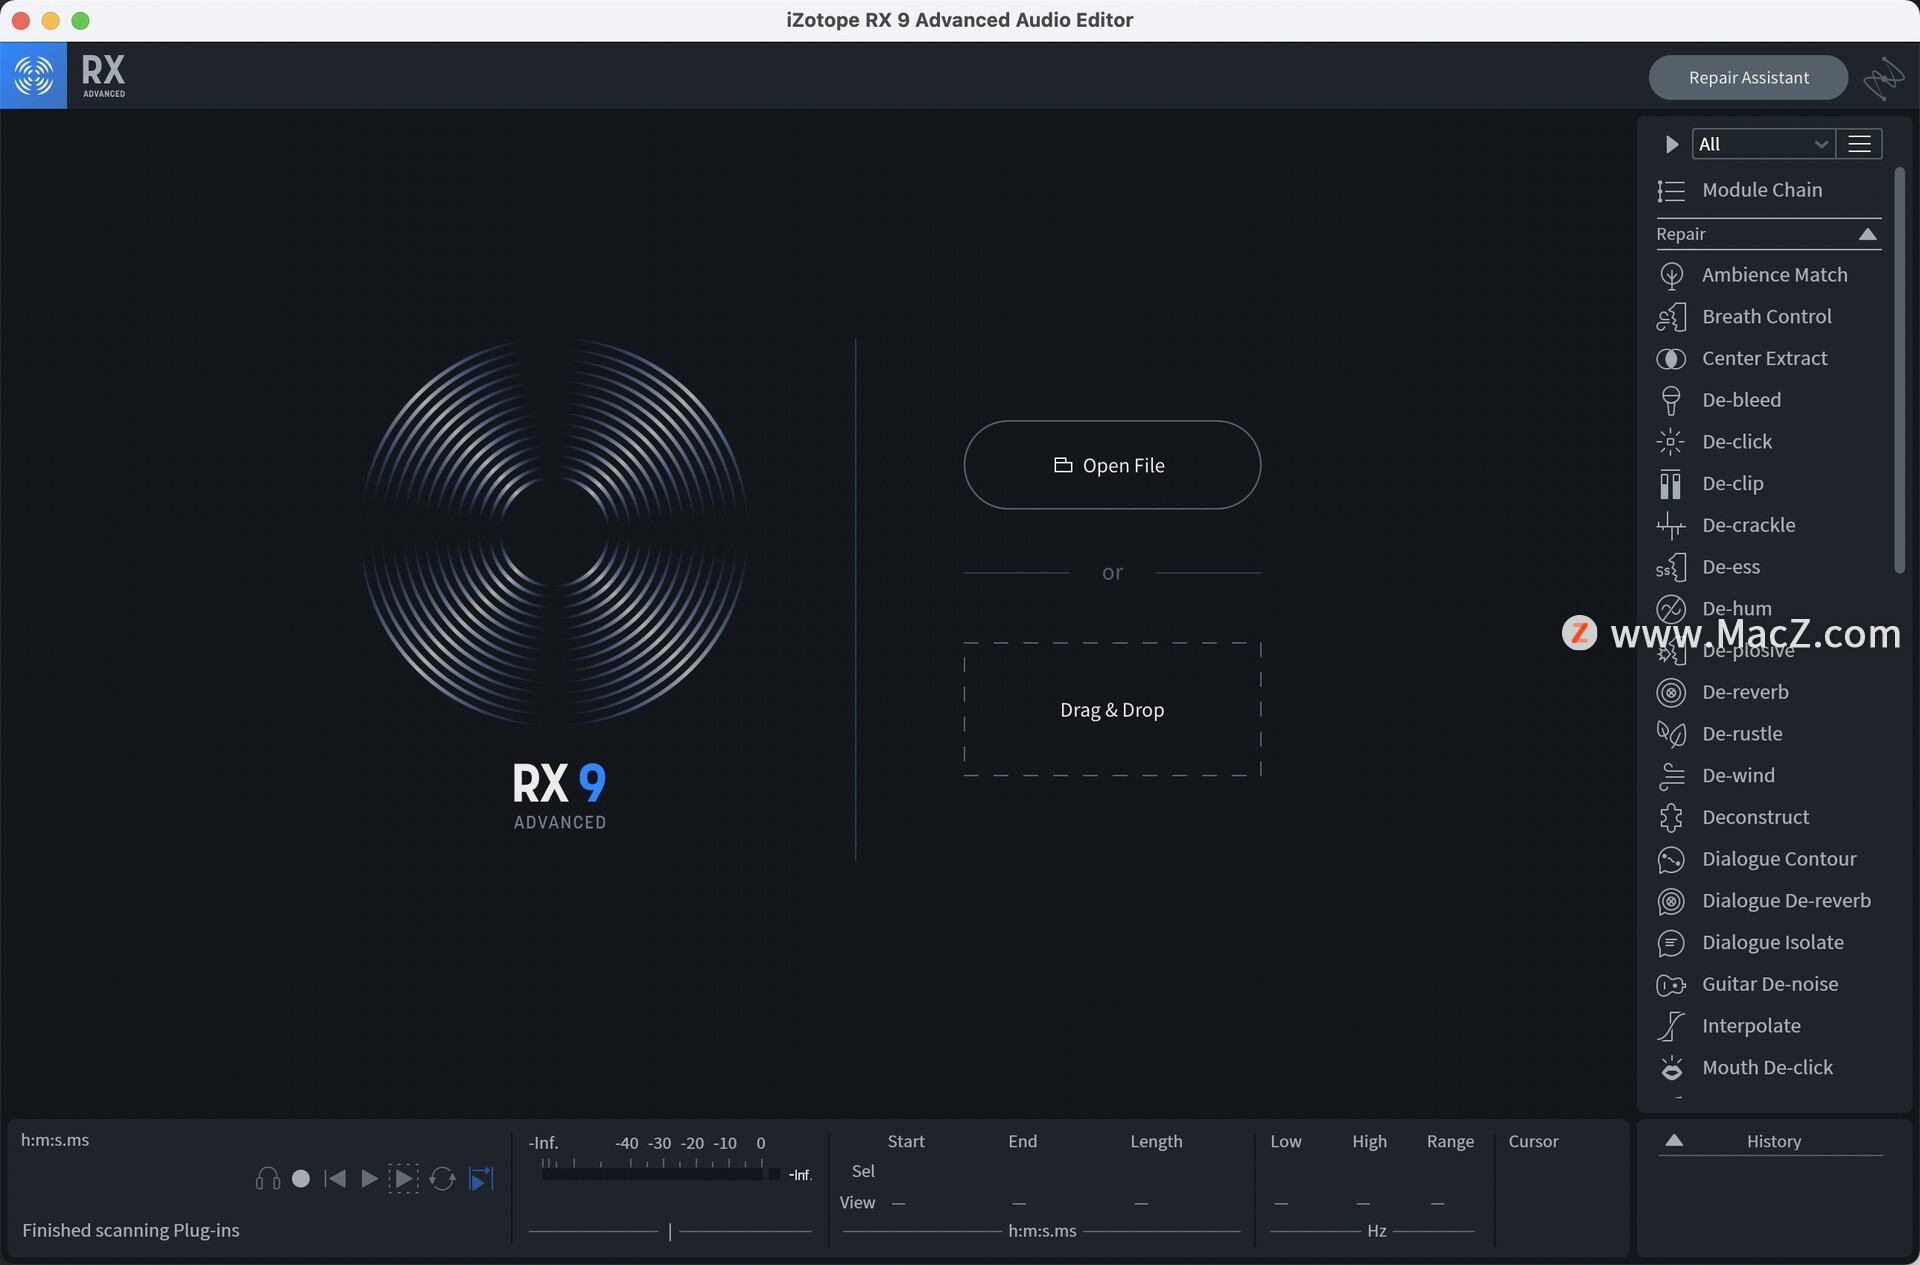The image size is (1920, 1265).
Task: Open the module filter All dropdown
Action: coord(1763,144)
